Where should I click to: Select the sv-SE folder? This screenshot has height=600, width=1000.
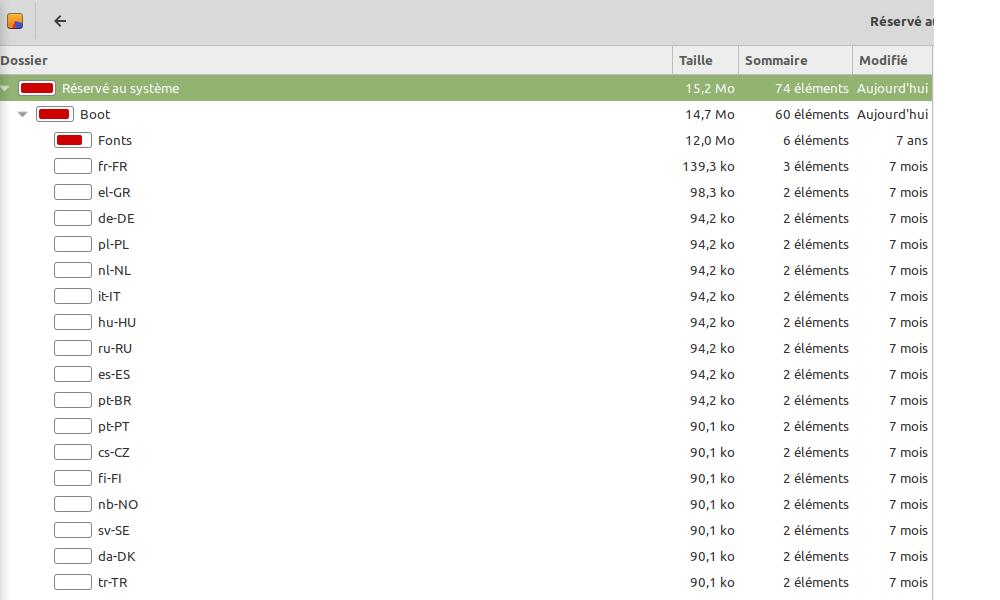tap(466, 530)
